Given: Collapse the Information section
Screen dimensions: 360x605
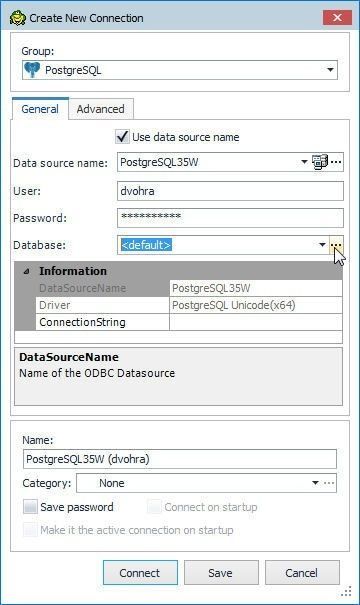Looking at the screenshot, I should (26, 271).
